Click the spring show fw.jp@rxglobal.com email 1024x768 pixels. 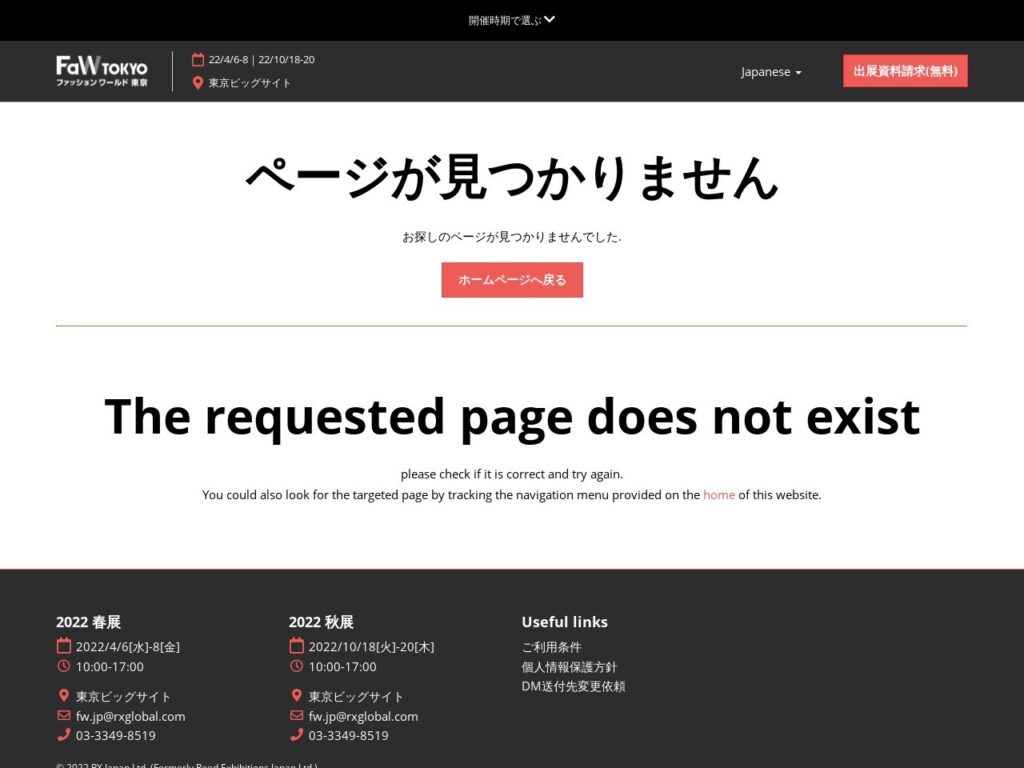click(130, 716)
